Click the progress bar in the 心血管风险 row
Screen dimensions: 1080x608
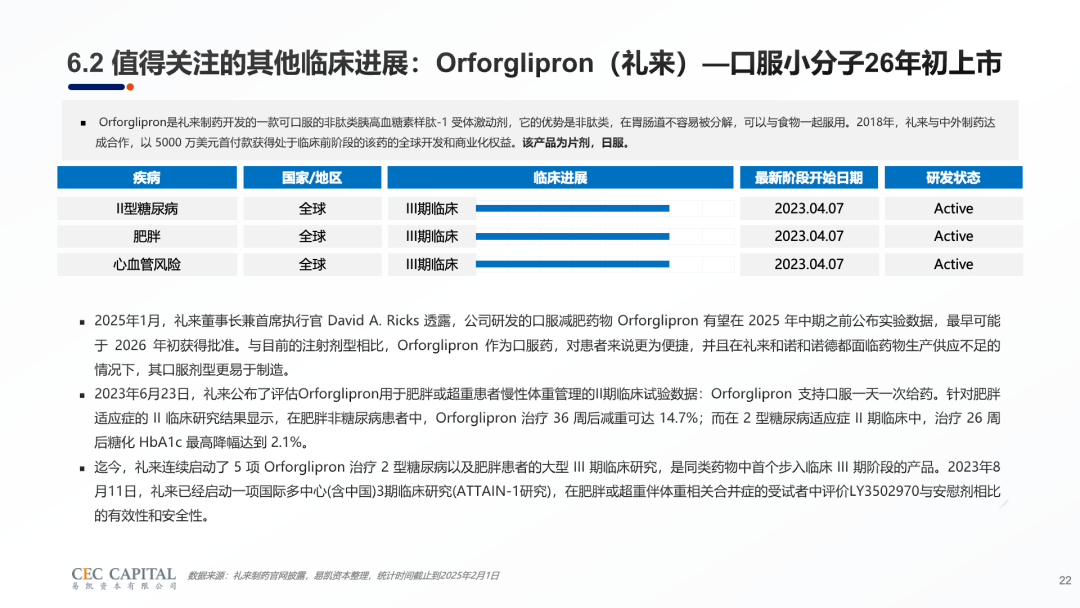point(573,265)
